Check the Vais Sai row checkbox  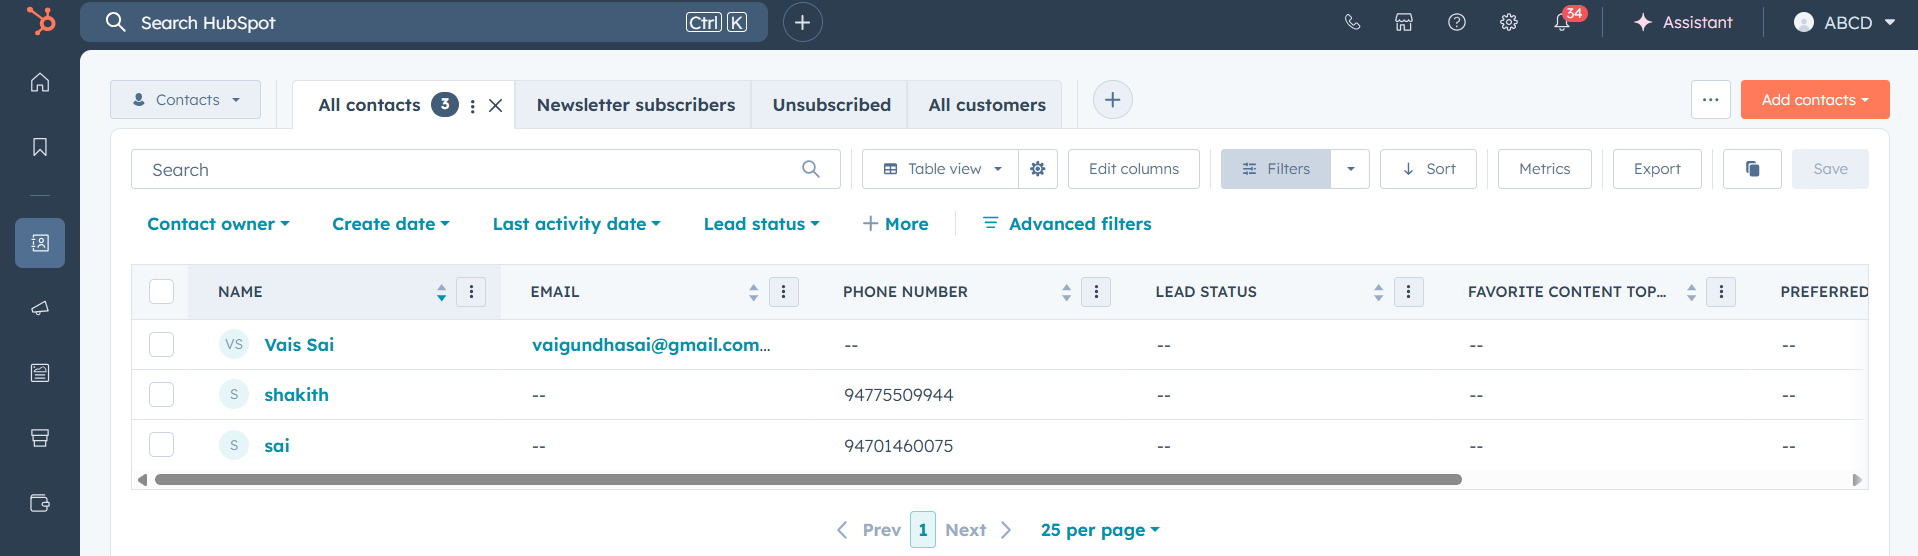coord(161,345)
